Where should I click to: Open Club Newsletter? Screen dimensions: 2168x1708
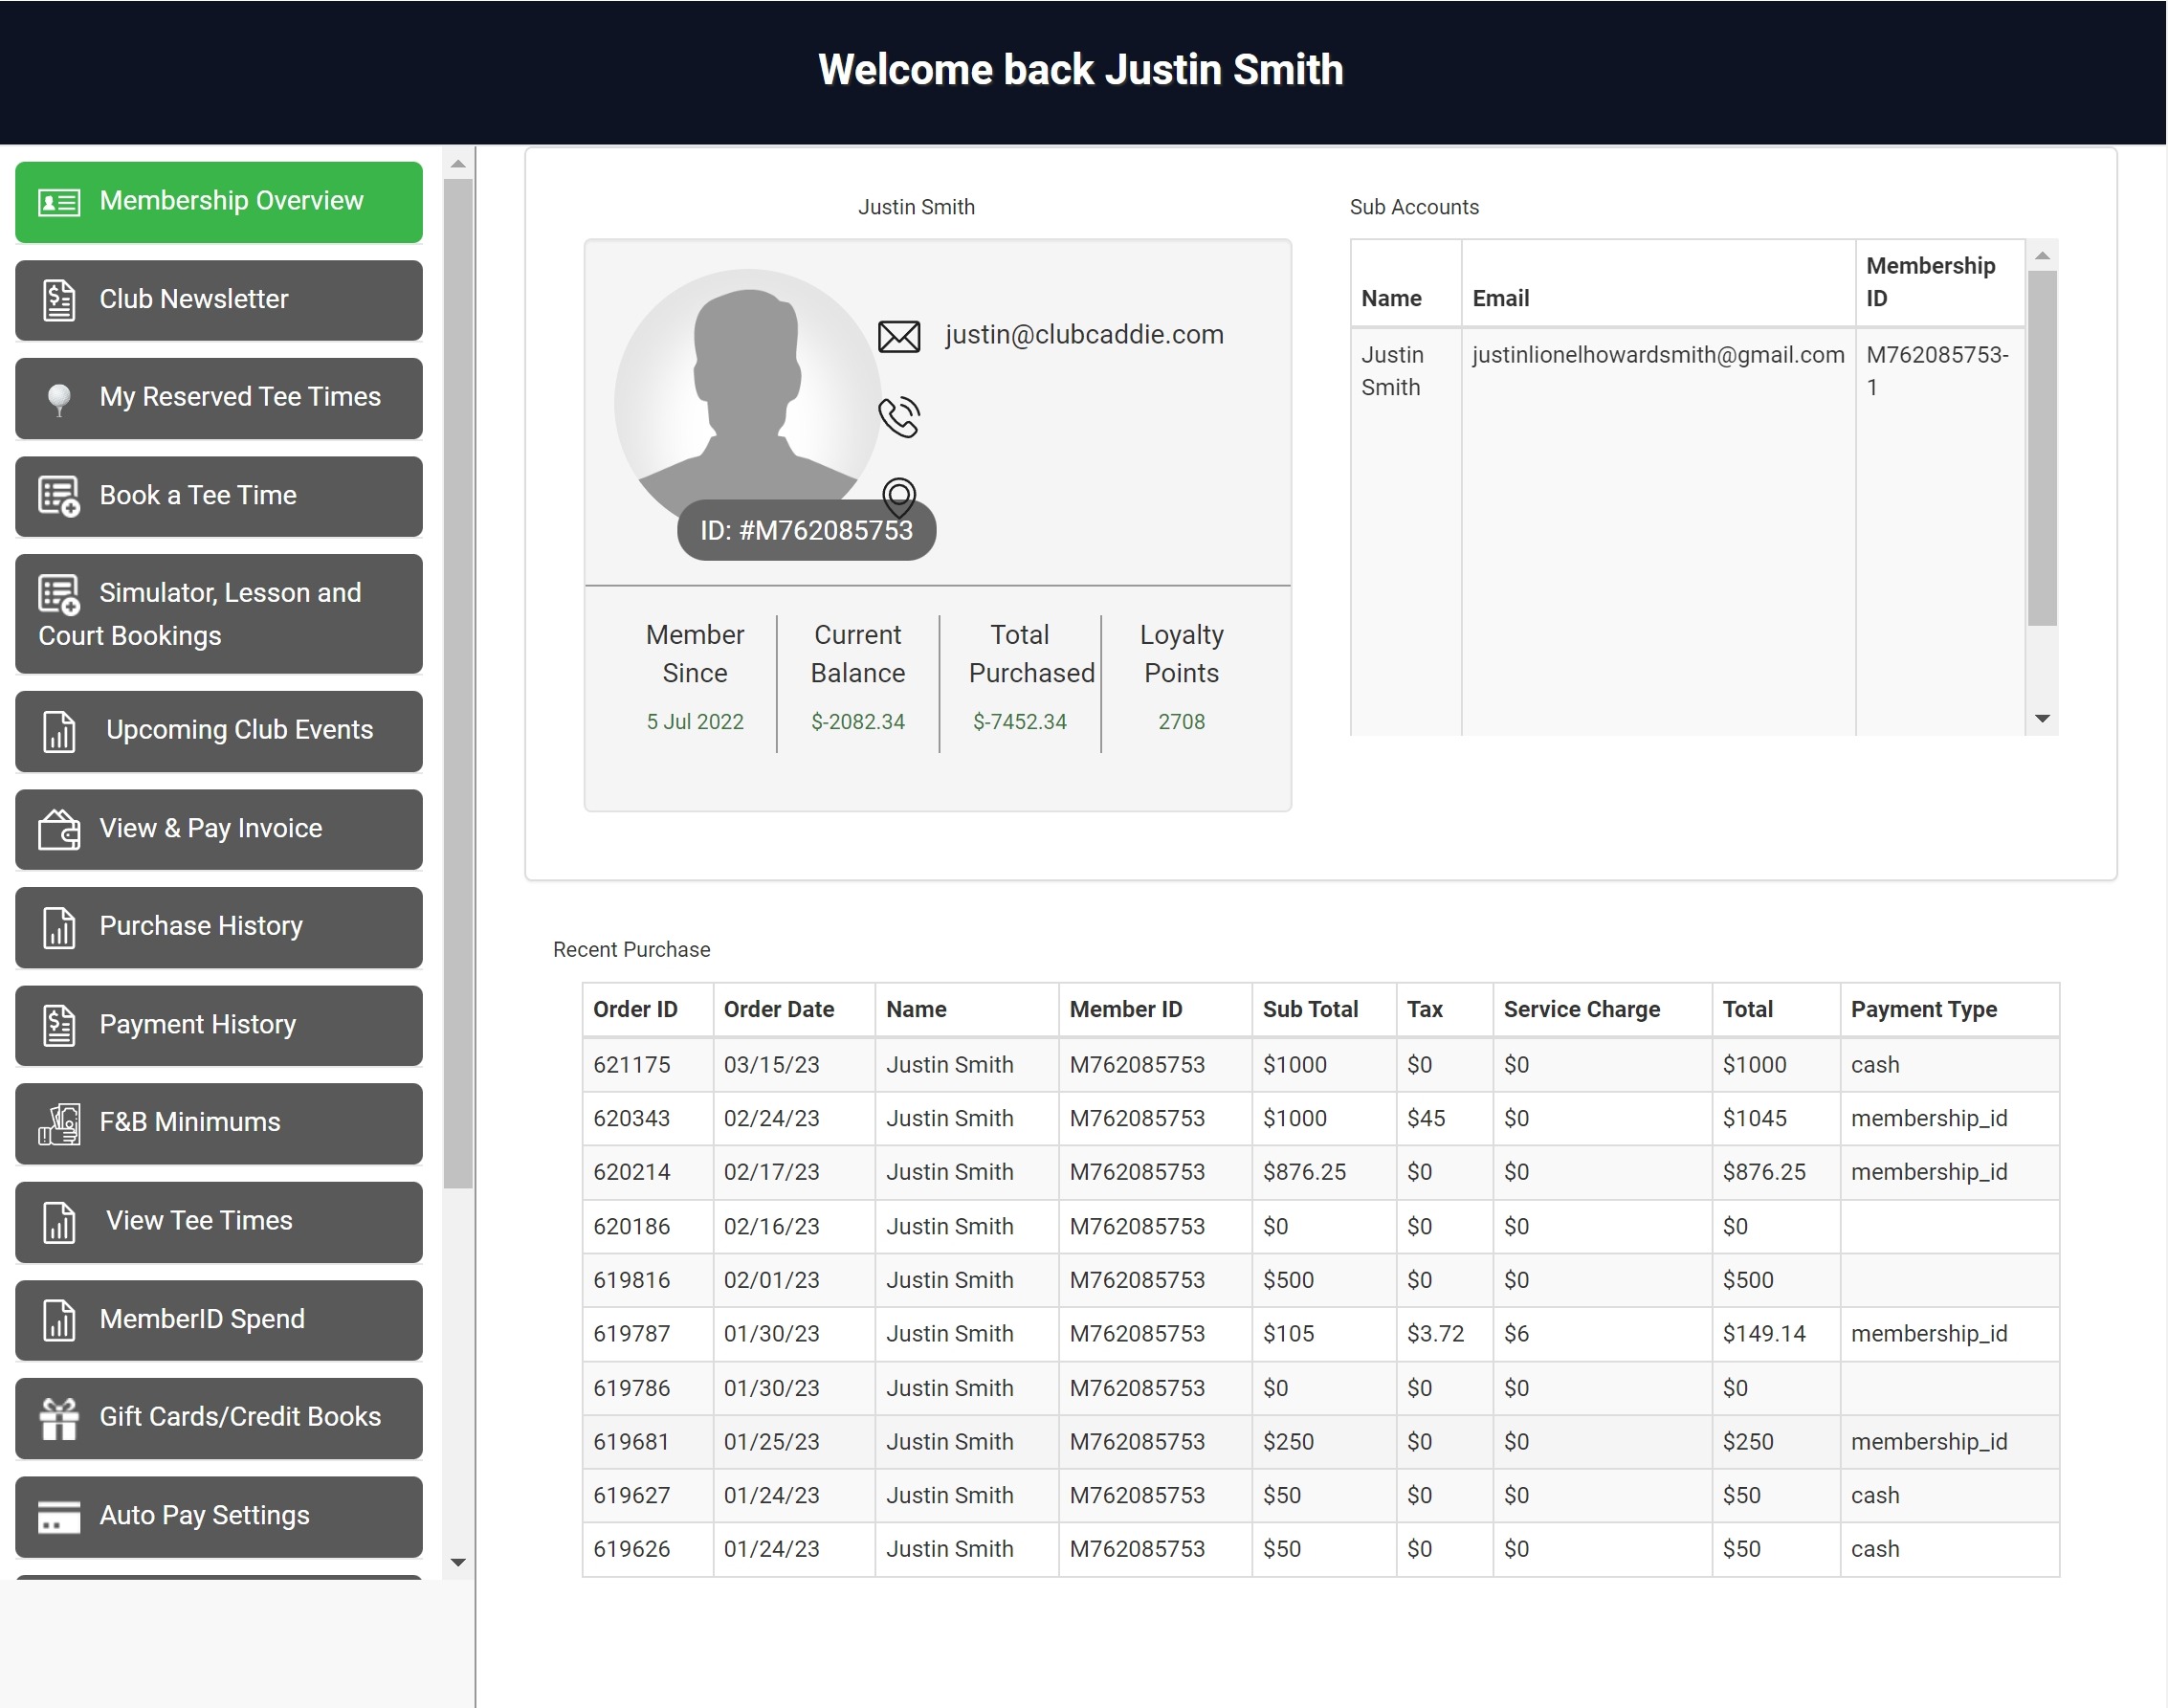coord(218,300)
